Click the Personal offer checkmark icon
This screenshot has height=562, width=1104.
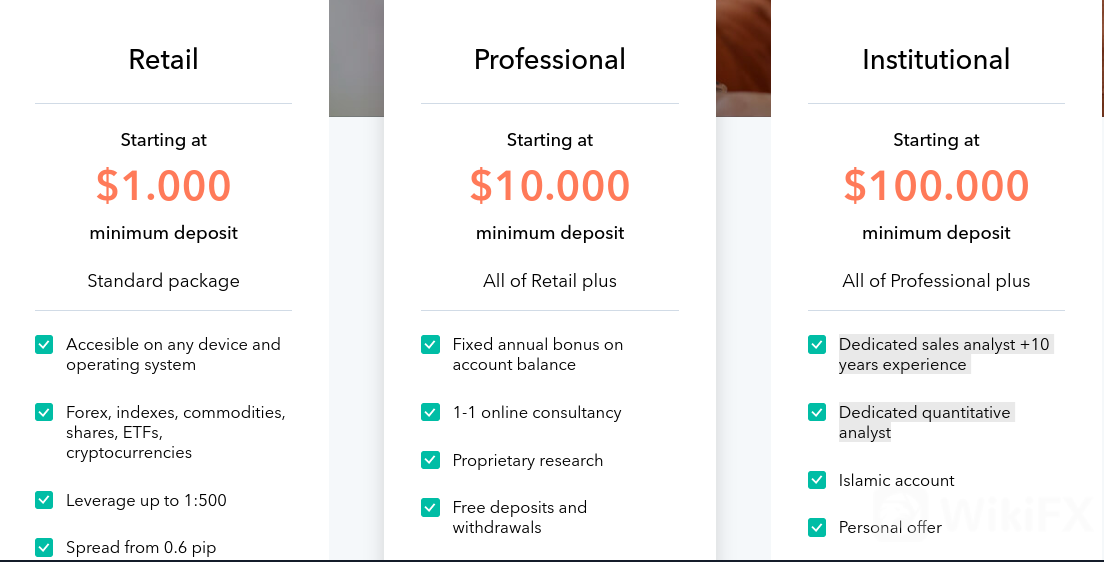click(817, 527)
